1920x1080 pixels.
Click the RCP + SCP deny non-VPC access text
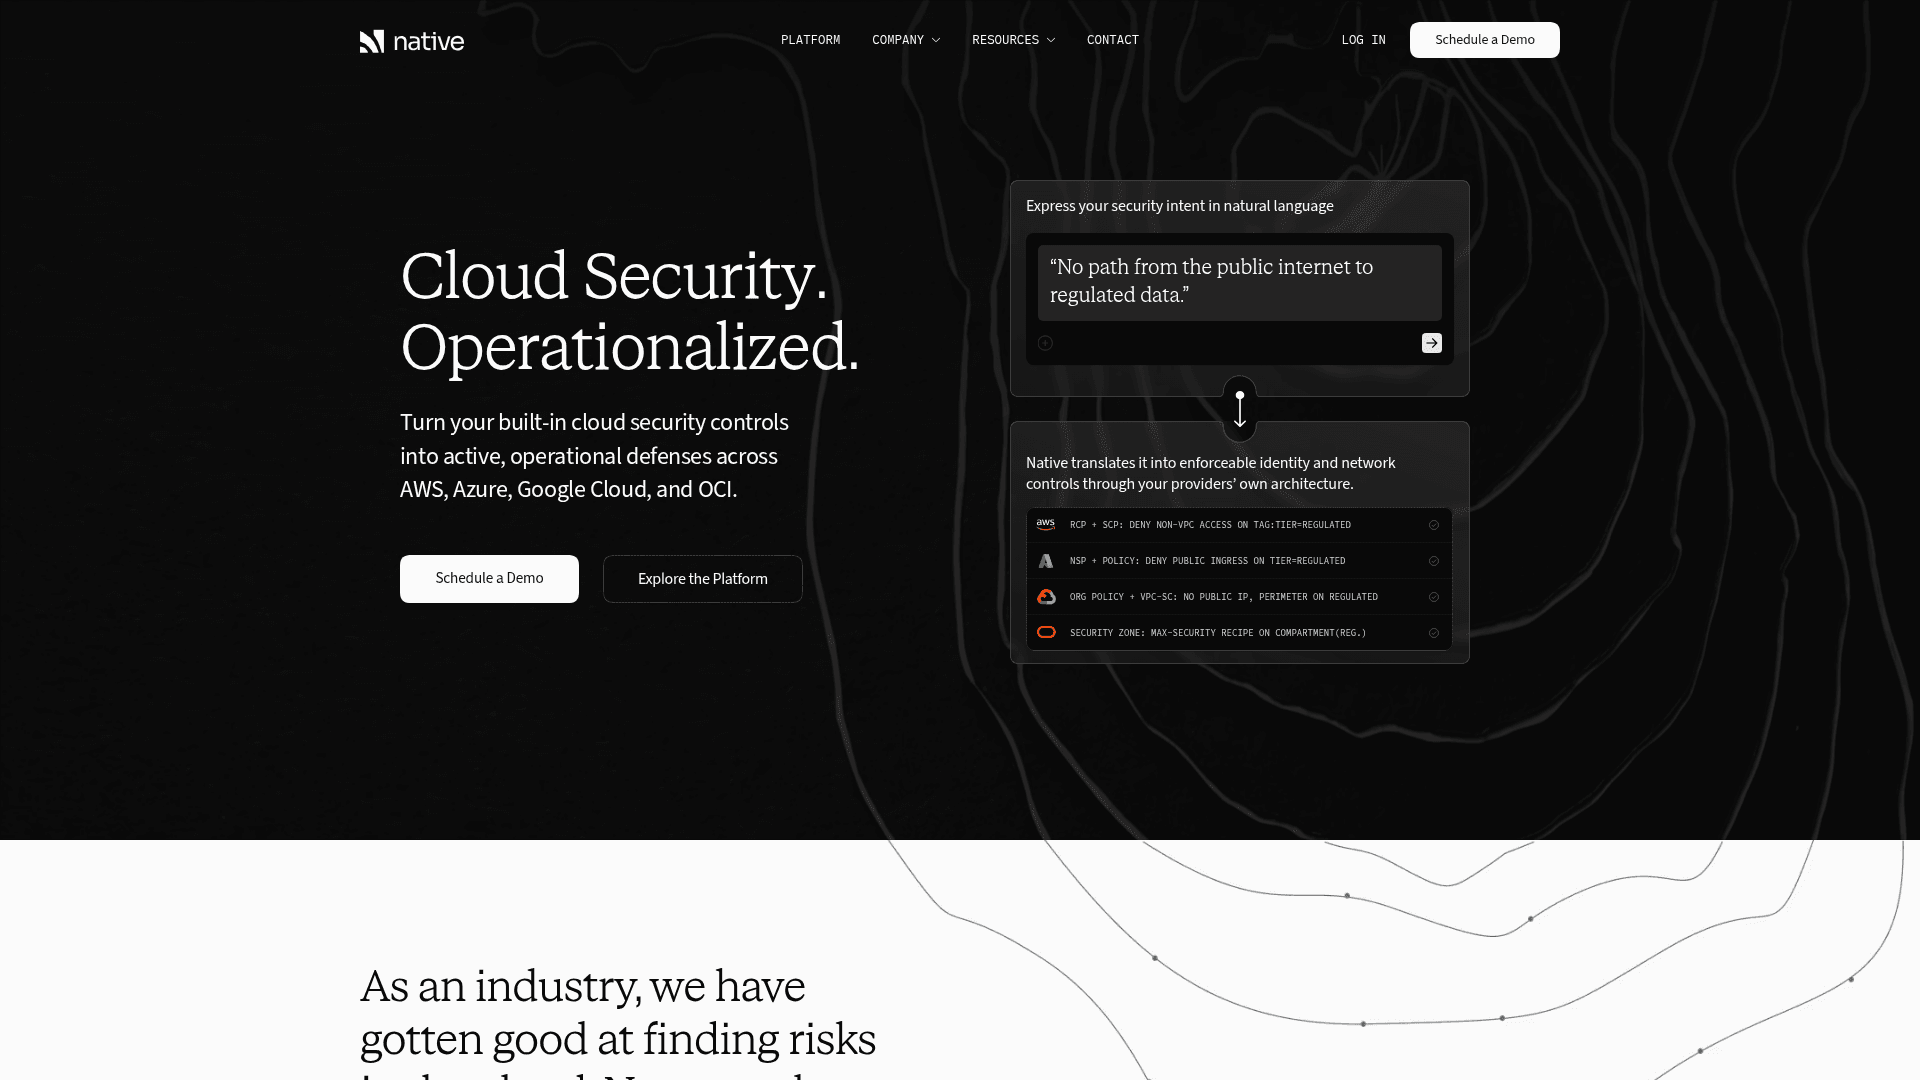tap(1210, 525)
